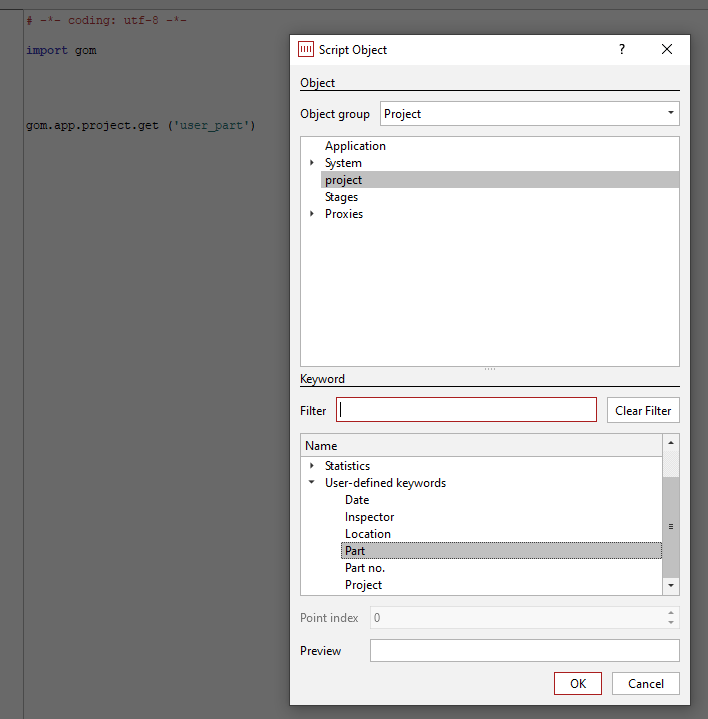Screen dimensions: 708x719
Task: Select Stages in the object tree
Action: 341,197
